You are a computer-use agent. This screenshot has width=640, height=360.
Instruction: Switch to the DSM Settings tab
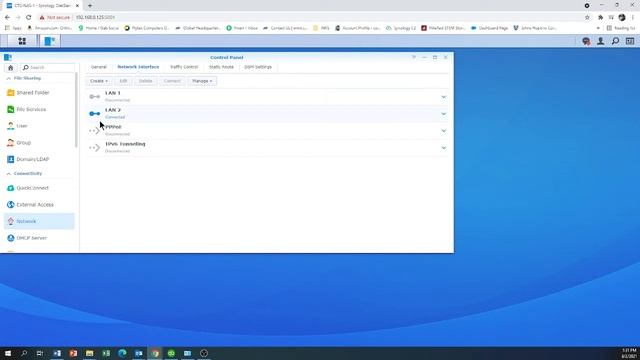(x=258, y=67)
